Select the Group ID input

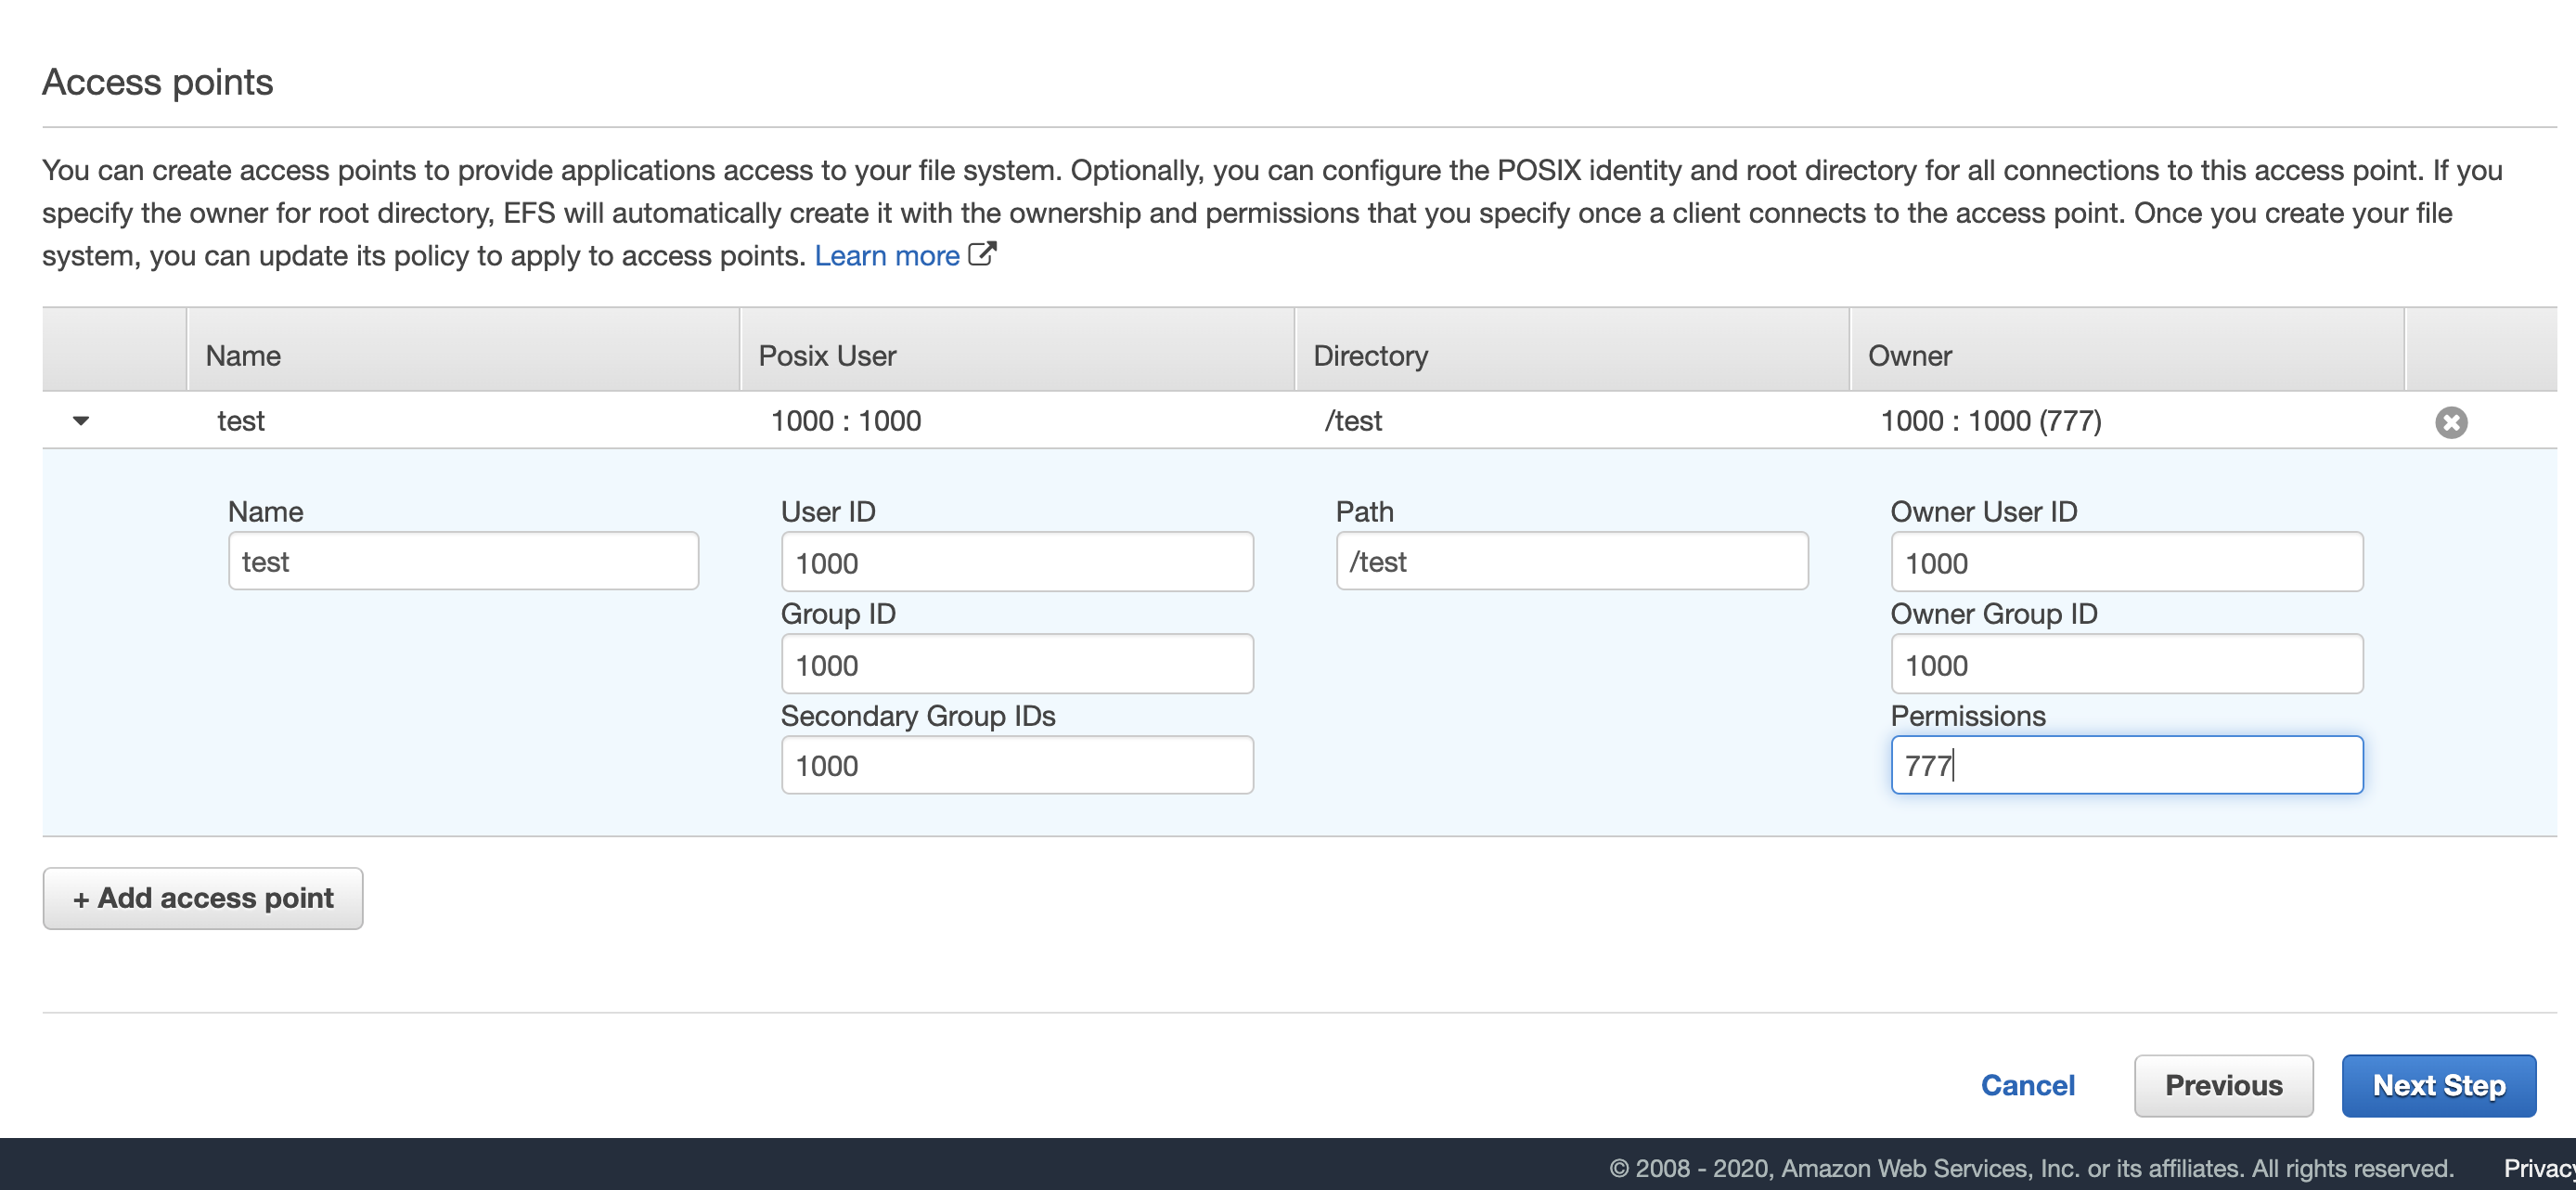(x=1016, y=664)
